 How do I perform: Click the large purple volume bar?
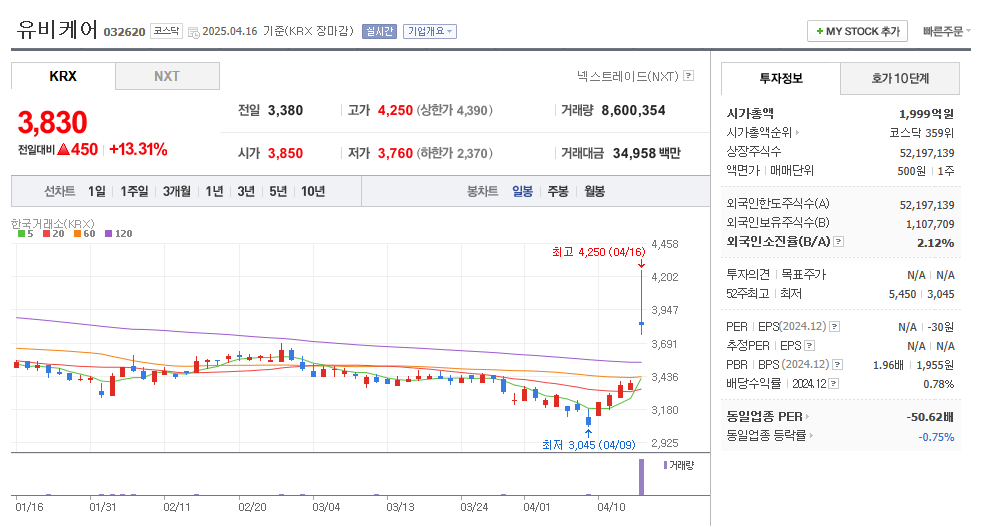pyautogui.click(x=642, y=477)
